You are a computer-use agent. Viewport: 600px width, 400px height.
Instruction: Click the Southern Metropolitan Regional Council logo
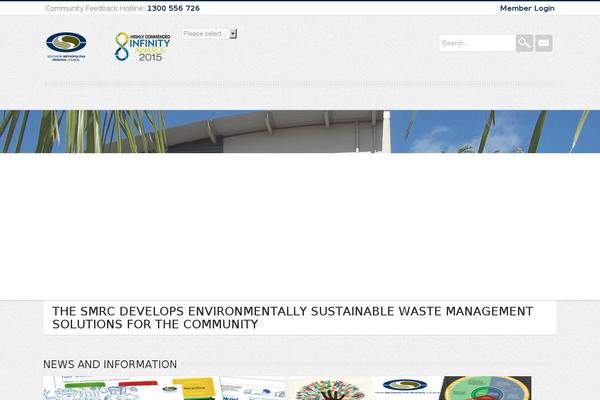[x=66, y=47]
